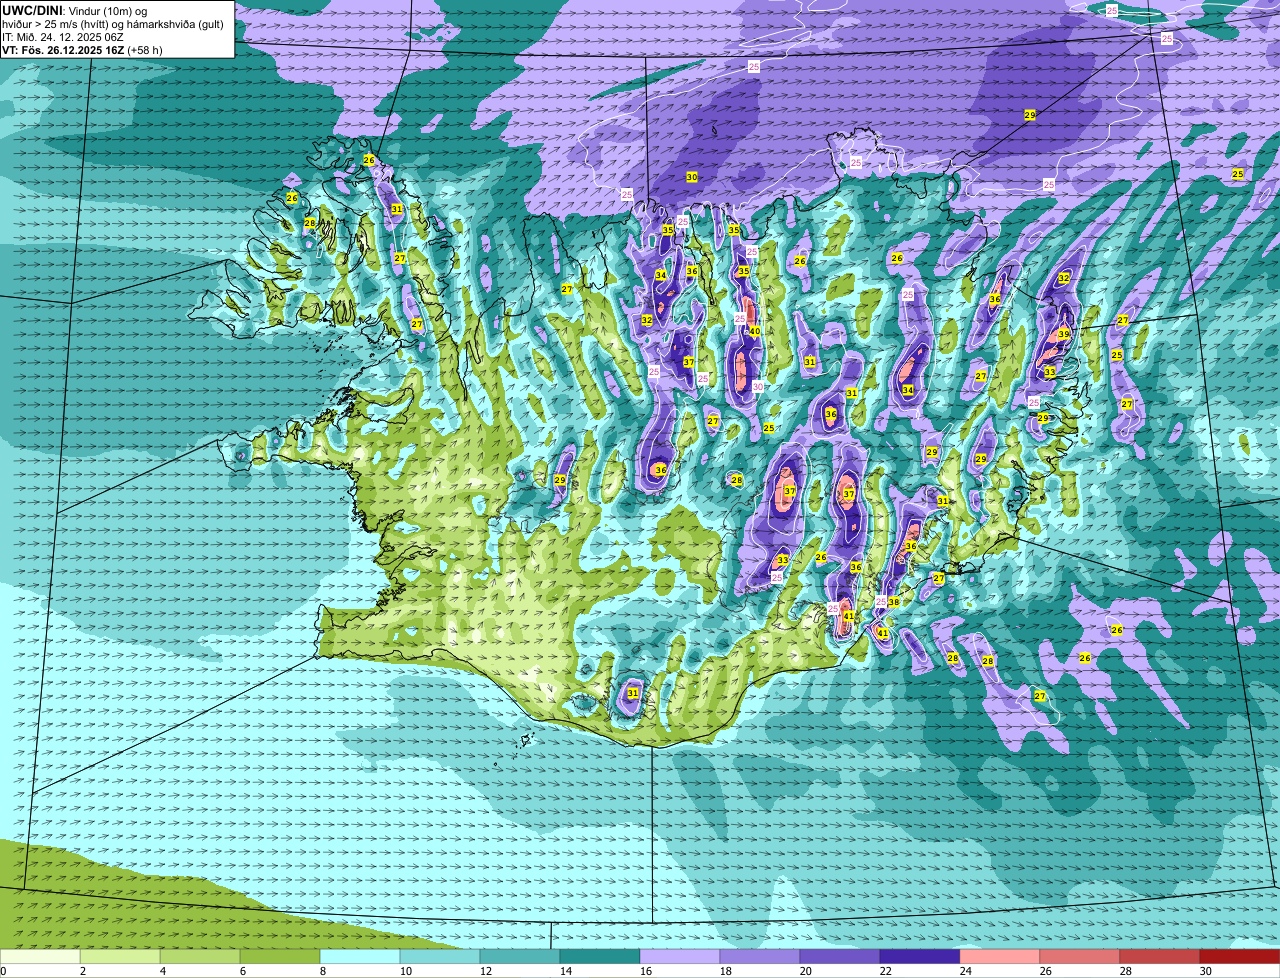
Task: Choose the red 28–30 m/s legend swatch
Action: point(1160,956)
